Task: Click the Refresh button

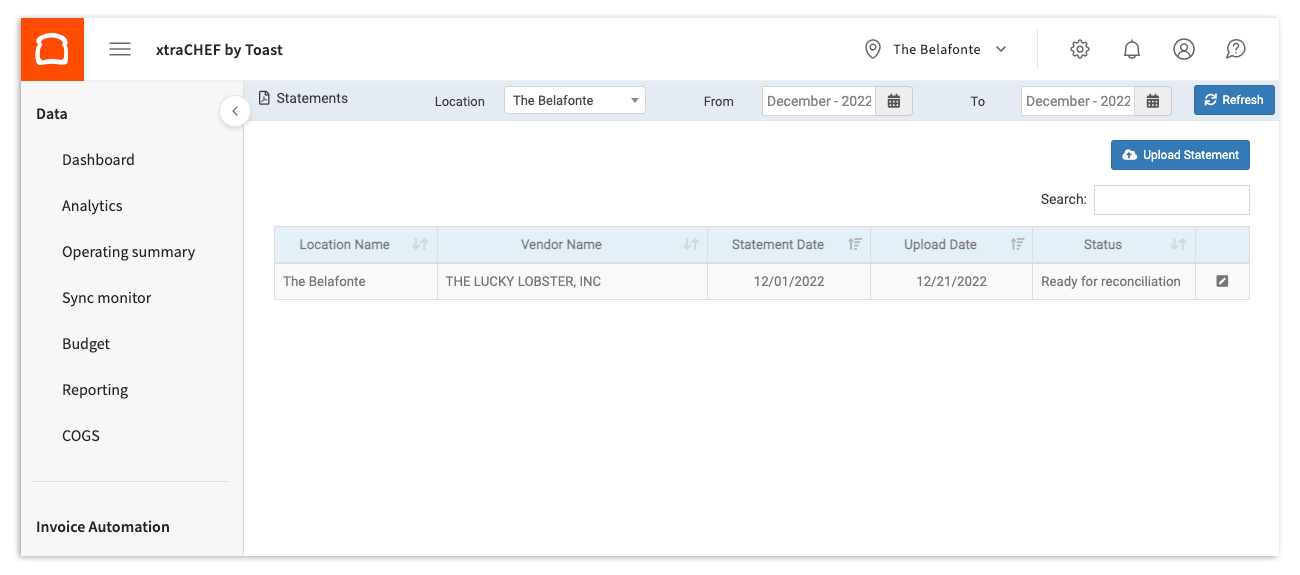Action: [x=1233, y=100]
